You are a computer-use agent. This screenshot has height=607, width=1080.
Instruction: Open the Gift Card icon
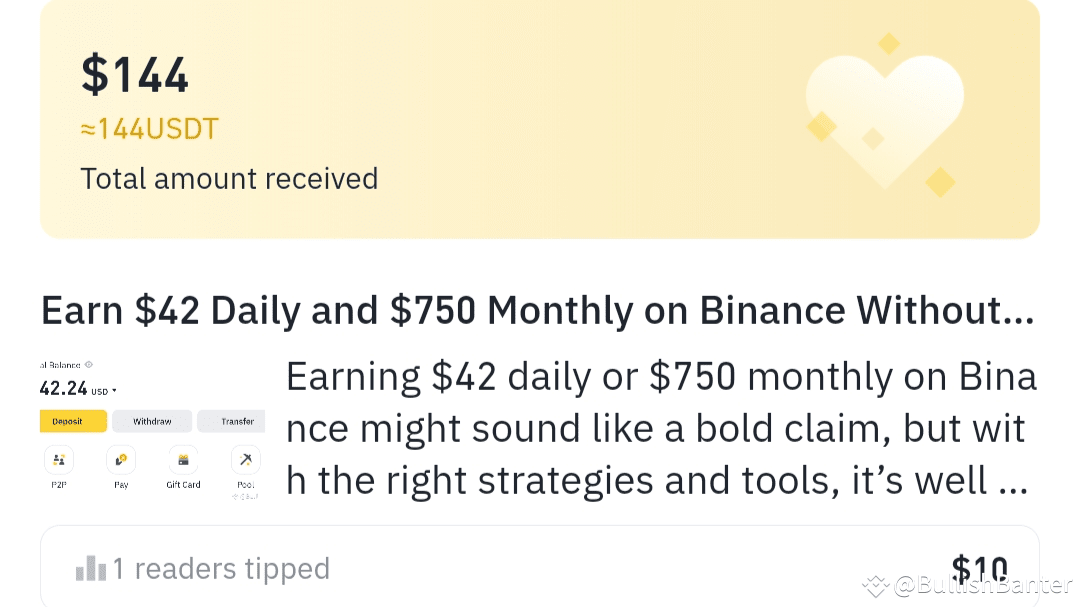183,460
